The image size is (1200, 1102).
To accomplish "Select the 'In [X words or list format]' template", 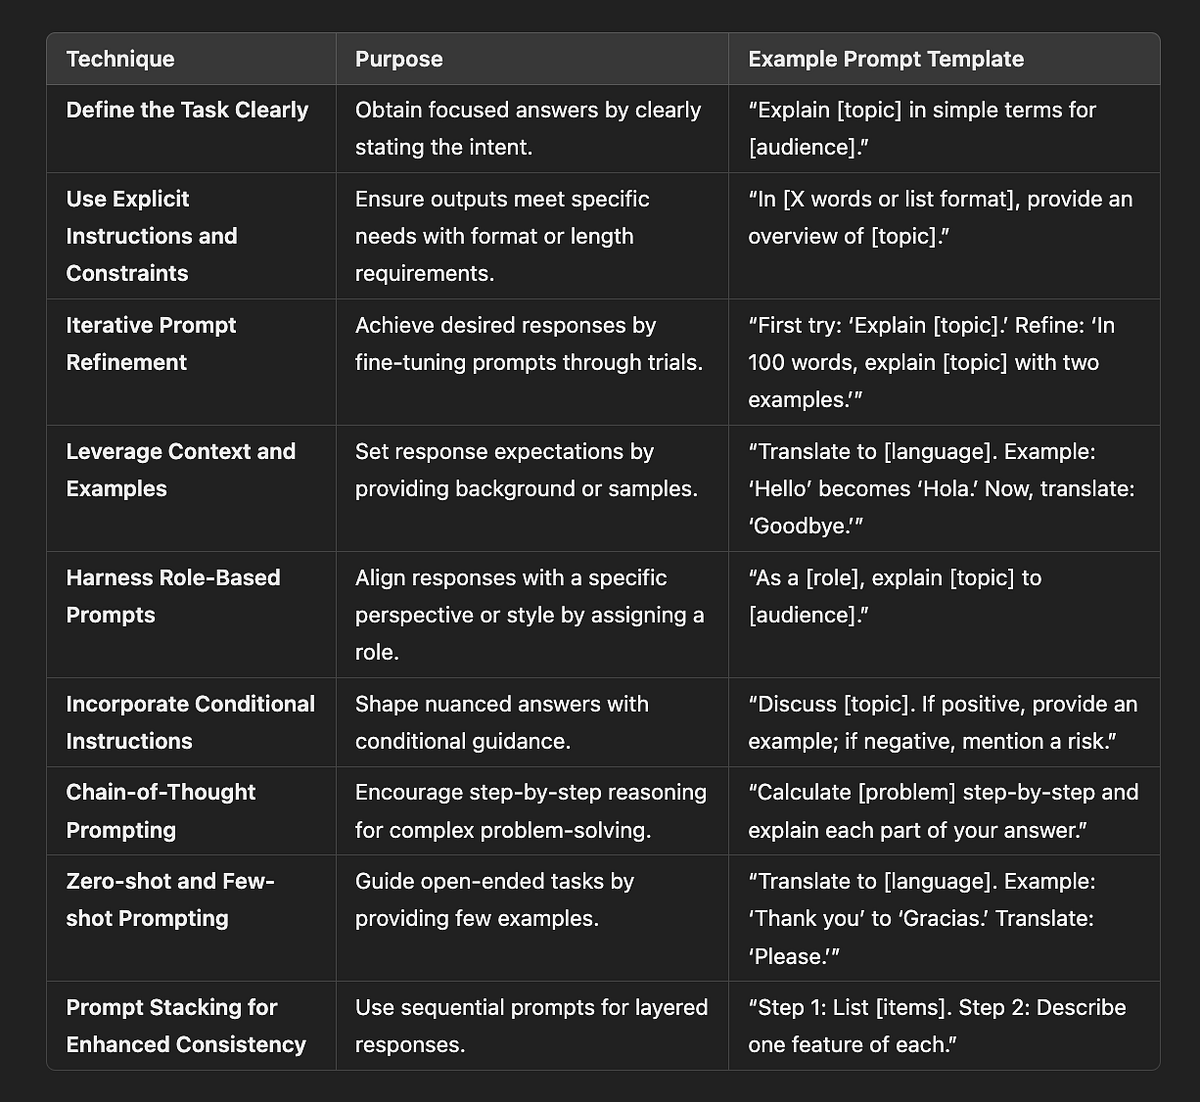I will point(940,217).
